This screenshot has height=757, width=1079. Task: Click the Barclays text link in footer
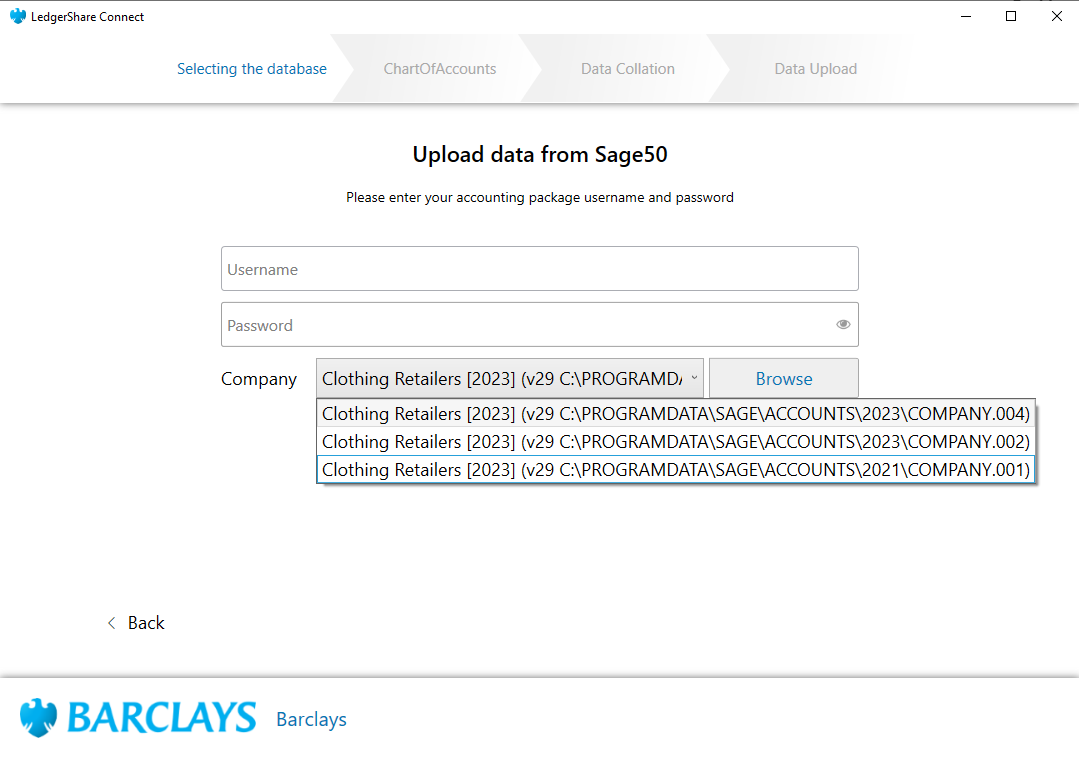[x=311, y=719]
